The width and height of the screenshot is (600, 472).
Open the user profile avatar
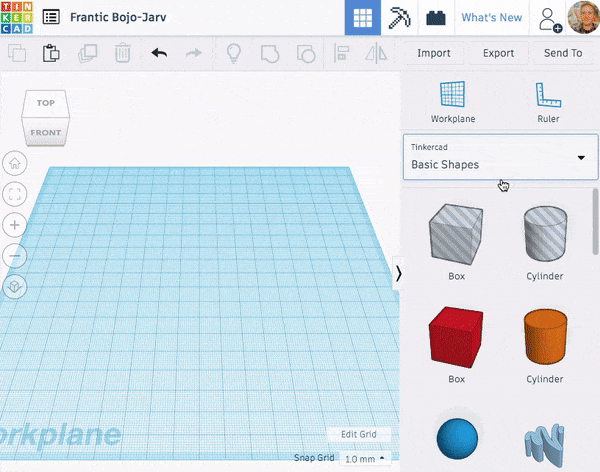583,18
